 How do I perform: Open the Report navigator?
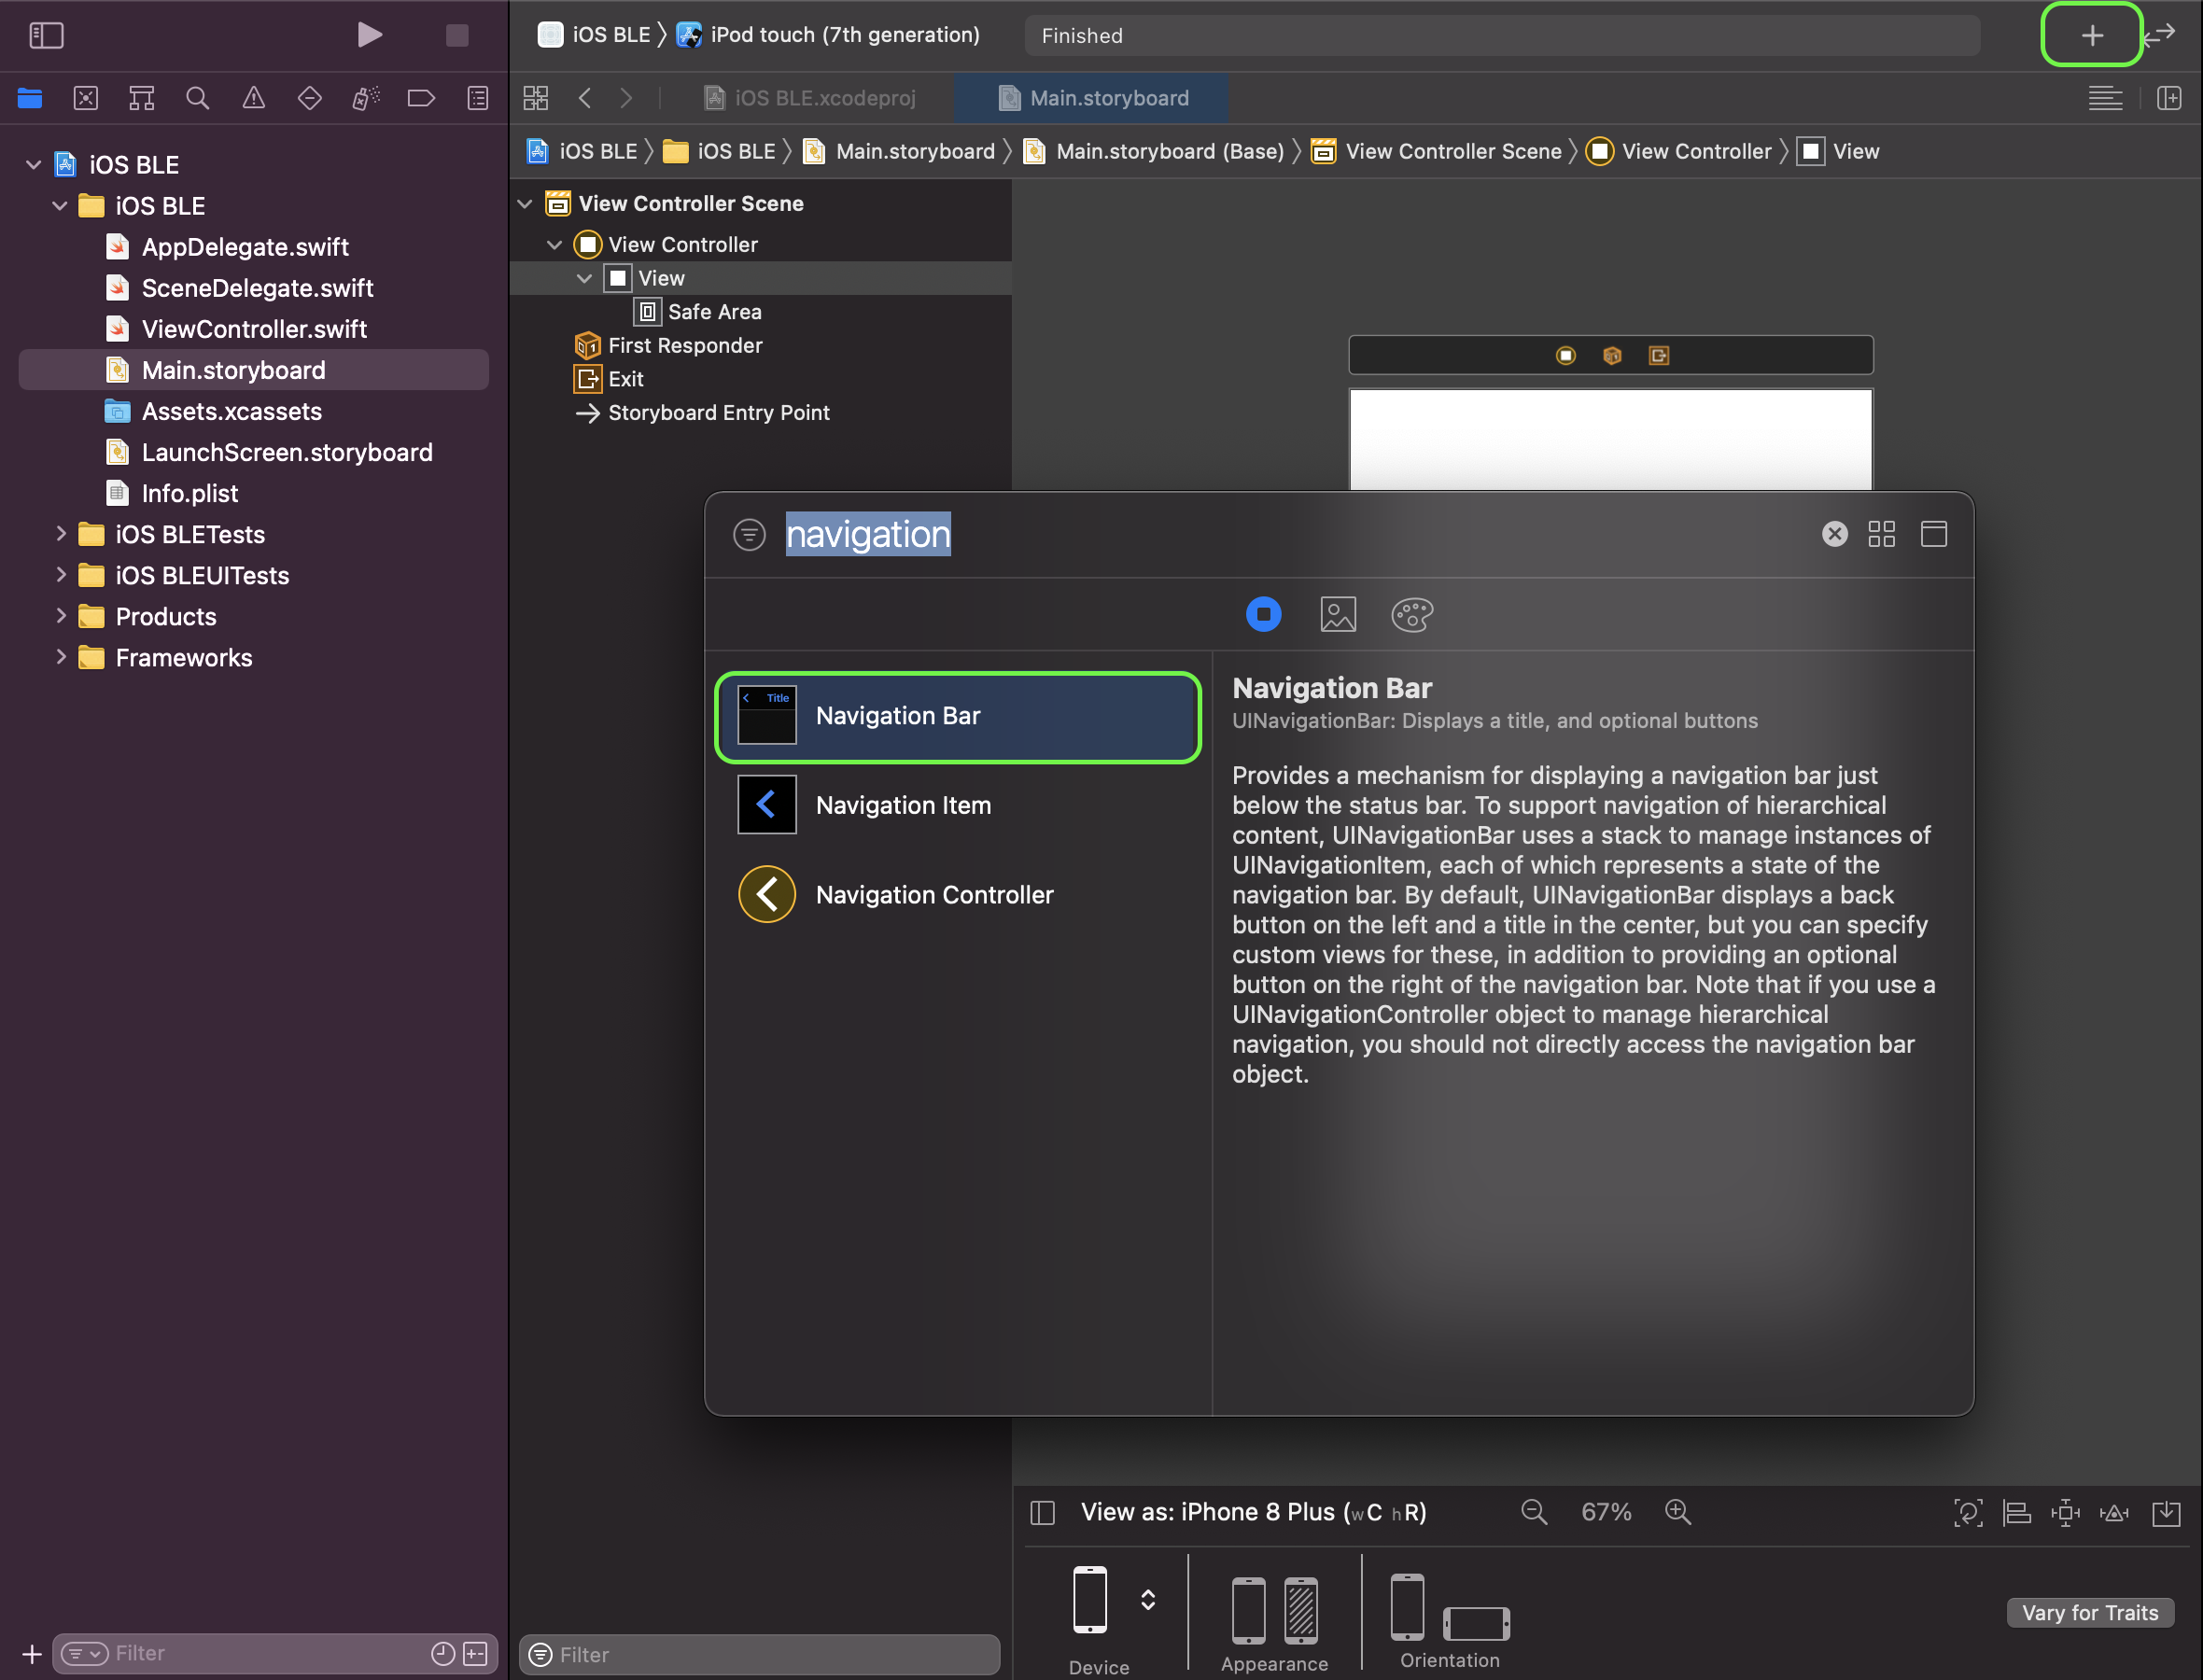[x=478, y=98]
